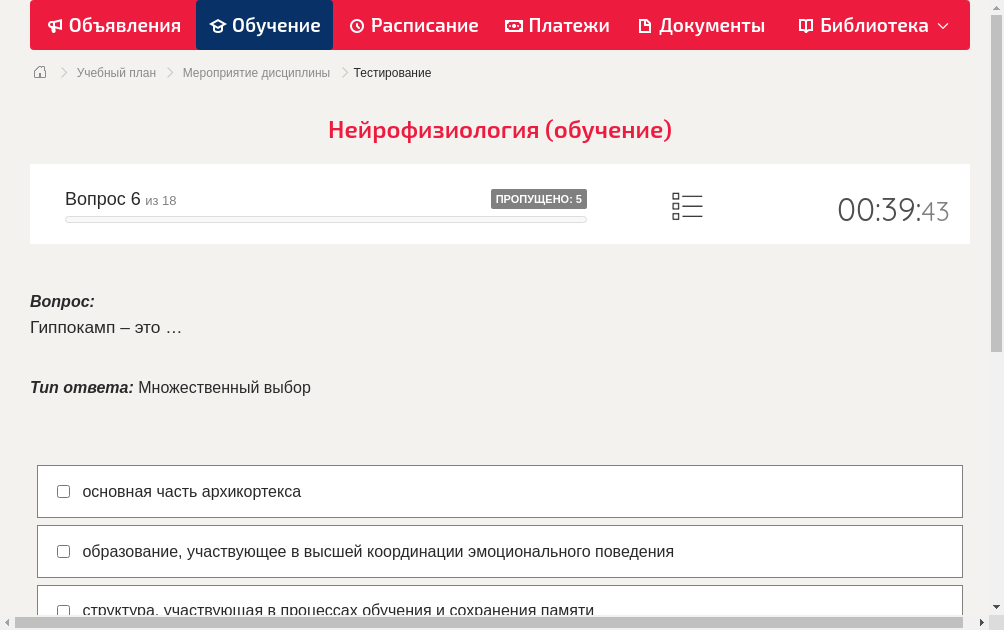The image size is (1004, 630).
Task: Switch to the Обучение tab
Action: click(264, 25)
